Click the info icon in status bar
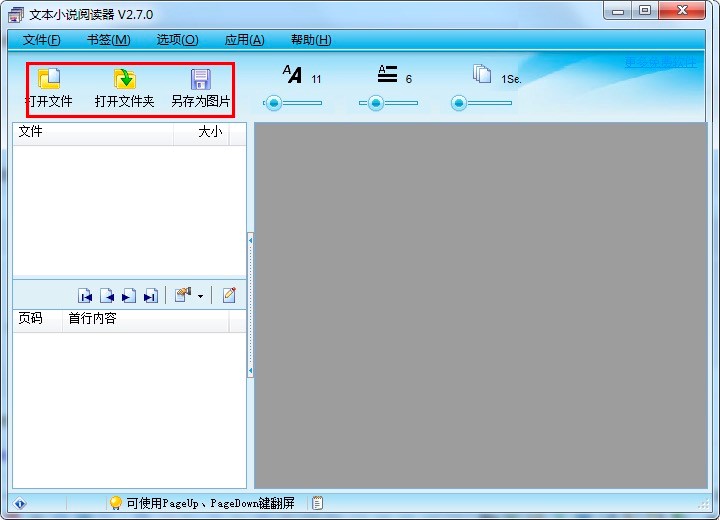Image resolution: width=720 pixels, height=520 pixels. pos(20,503)
